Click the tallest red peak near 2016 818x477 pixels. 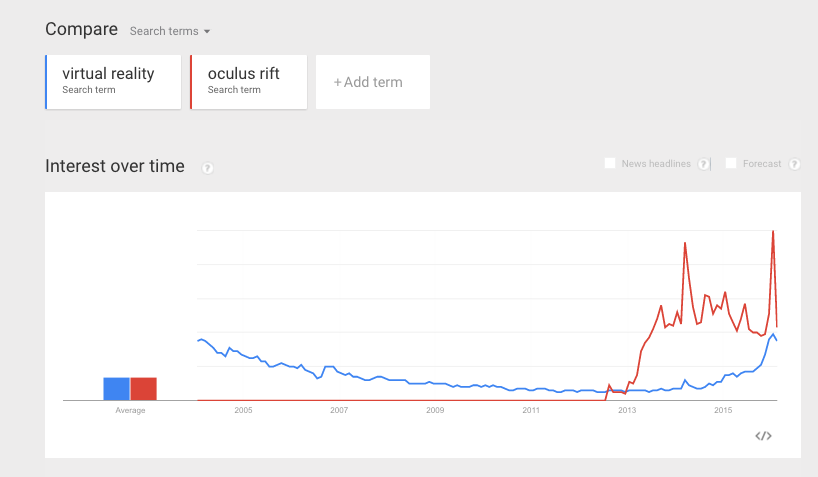click(773, 231)
